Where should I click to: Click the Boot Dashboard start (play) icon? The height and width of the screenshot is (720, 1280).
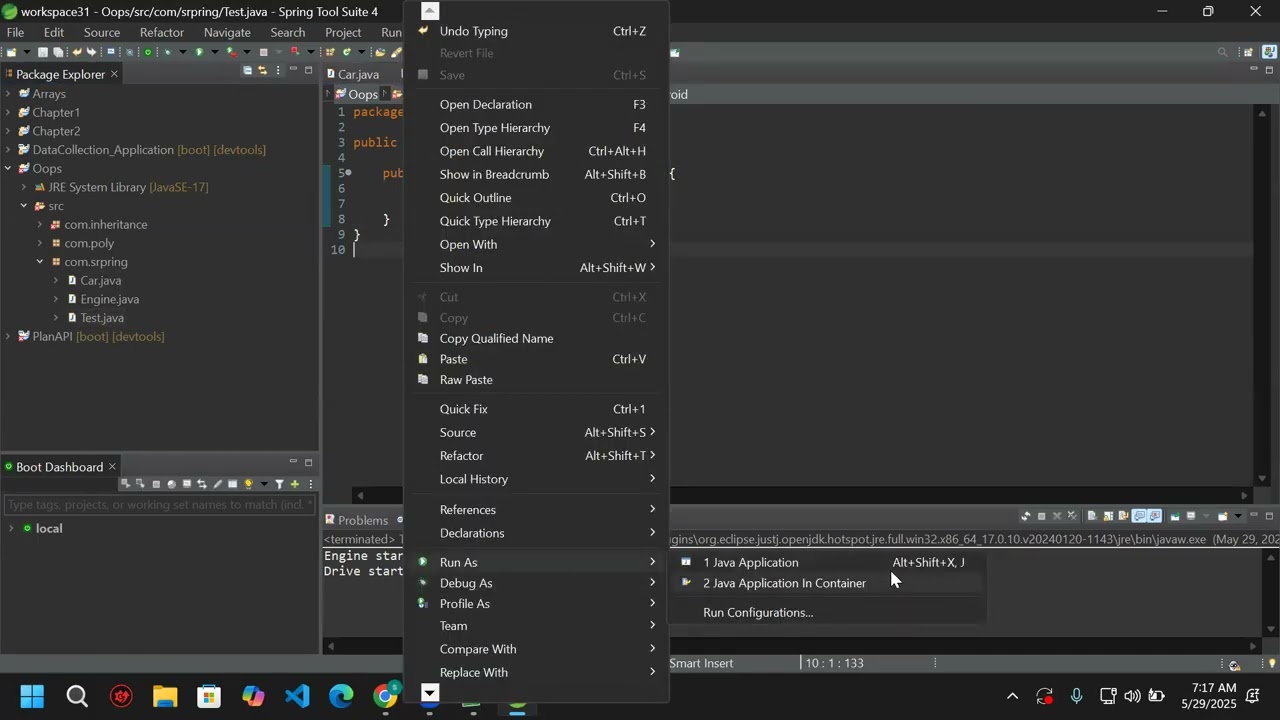coord(126,484)
